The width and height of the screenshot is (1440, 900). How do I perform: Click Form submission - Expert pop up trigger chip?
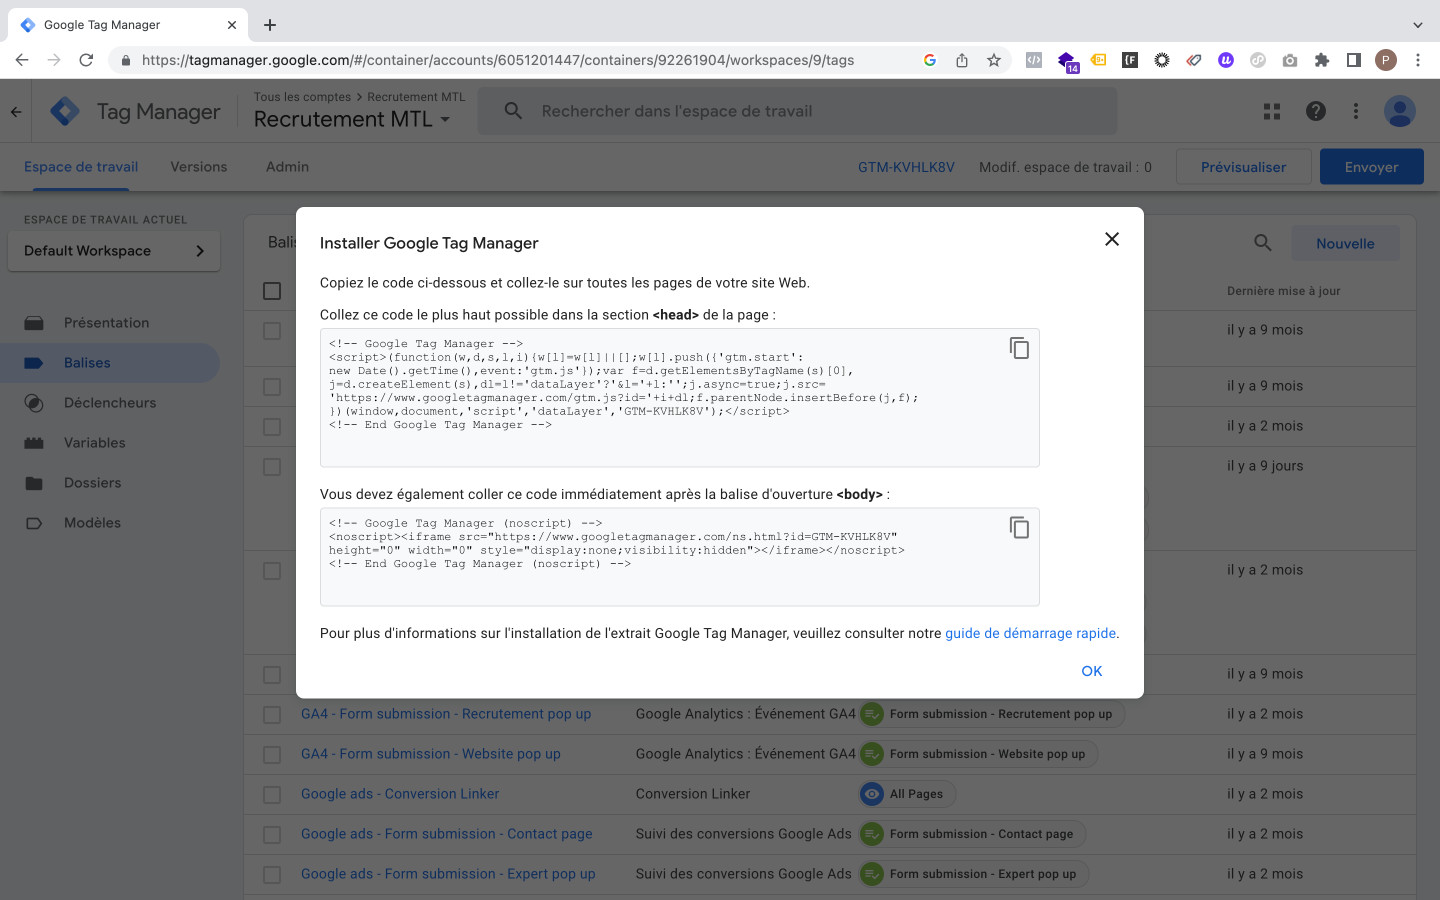[x=974, y=874]
